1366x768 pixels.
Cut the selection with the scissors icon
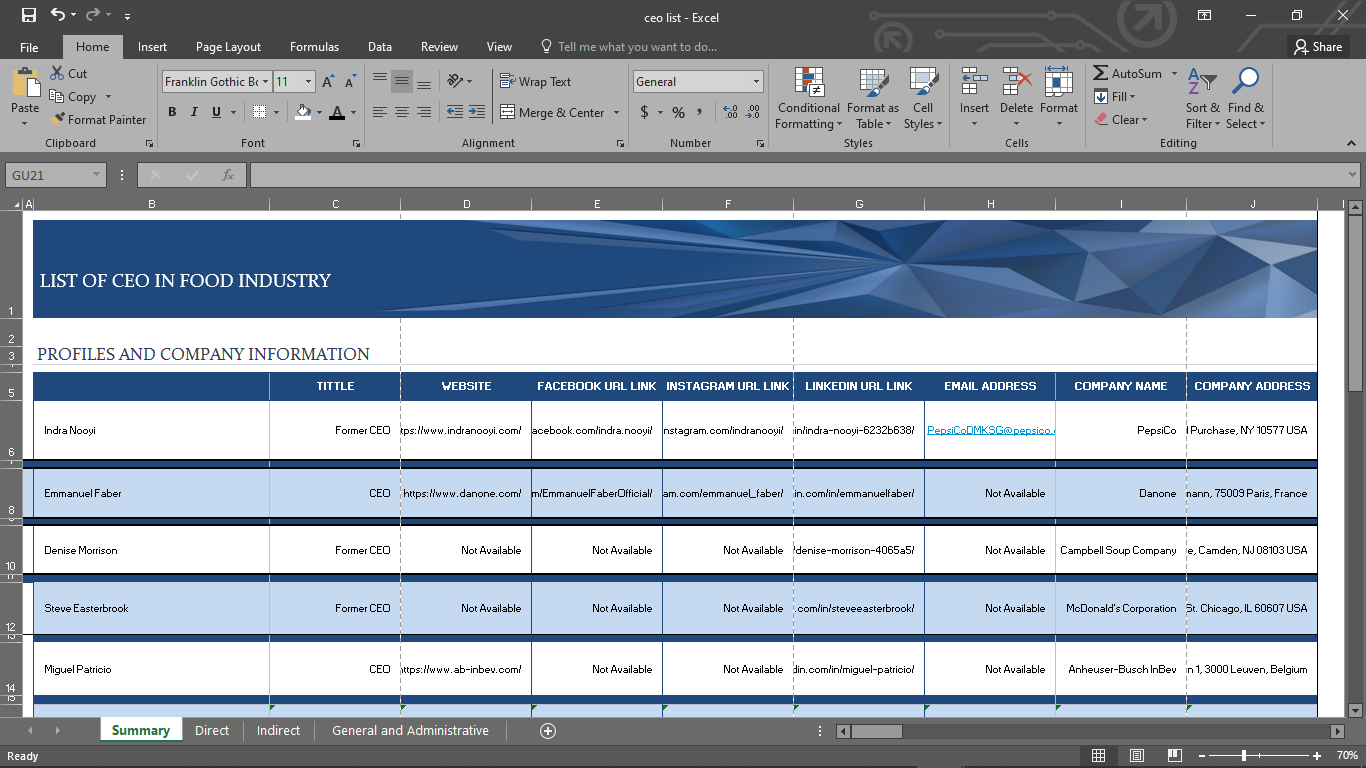[x=58, y=73]
